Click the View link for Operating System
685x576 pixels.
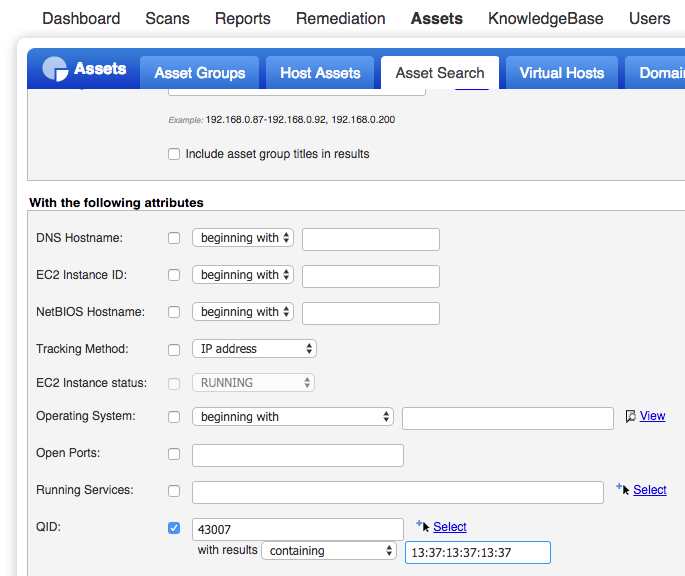coord(652,416)
